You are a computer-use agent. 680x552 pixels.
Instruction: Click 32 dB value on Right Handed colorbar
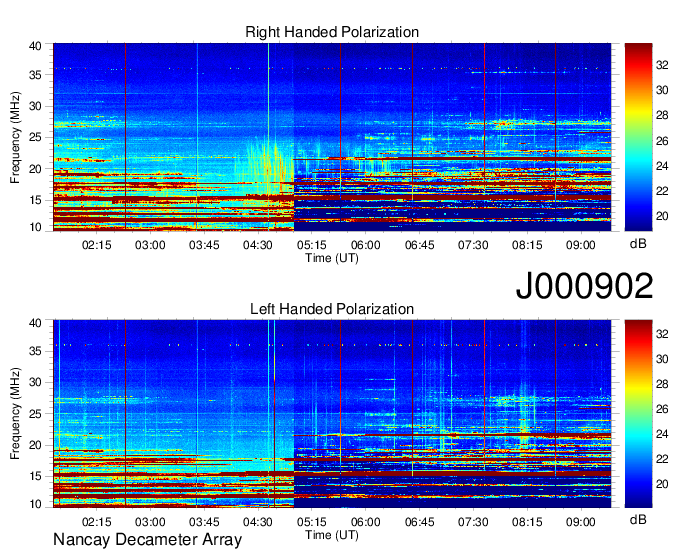(662, 65)
